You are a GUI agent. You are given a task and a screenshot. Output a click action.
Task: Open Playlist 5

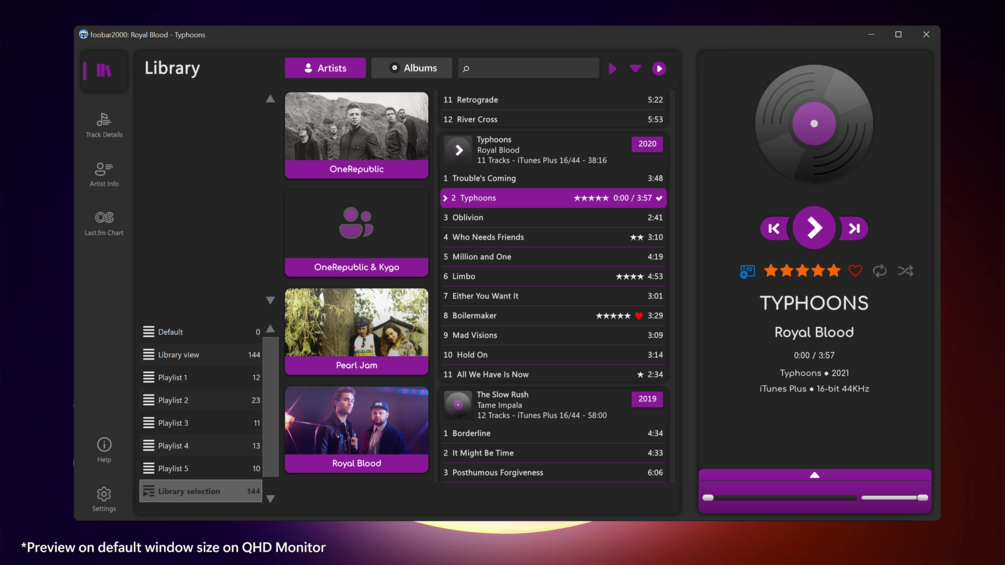[201, 468]
